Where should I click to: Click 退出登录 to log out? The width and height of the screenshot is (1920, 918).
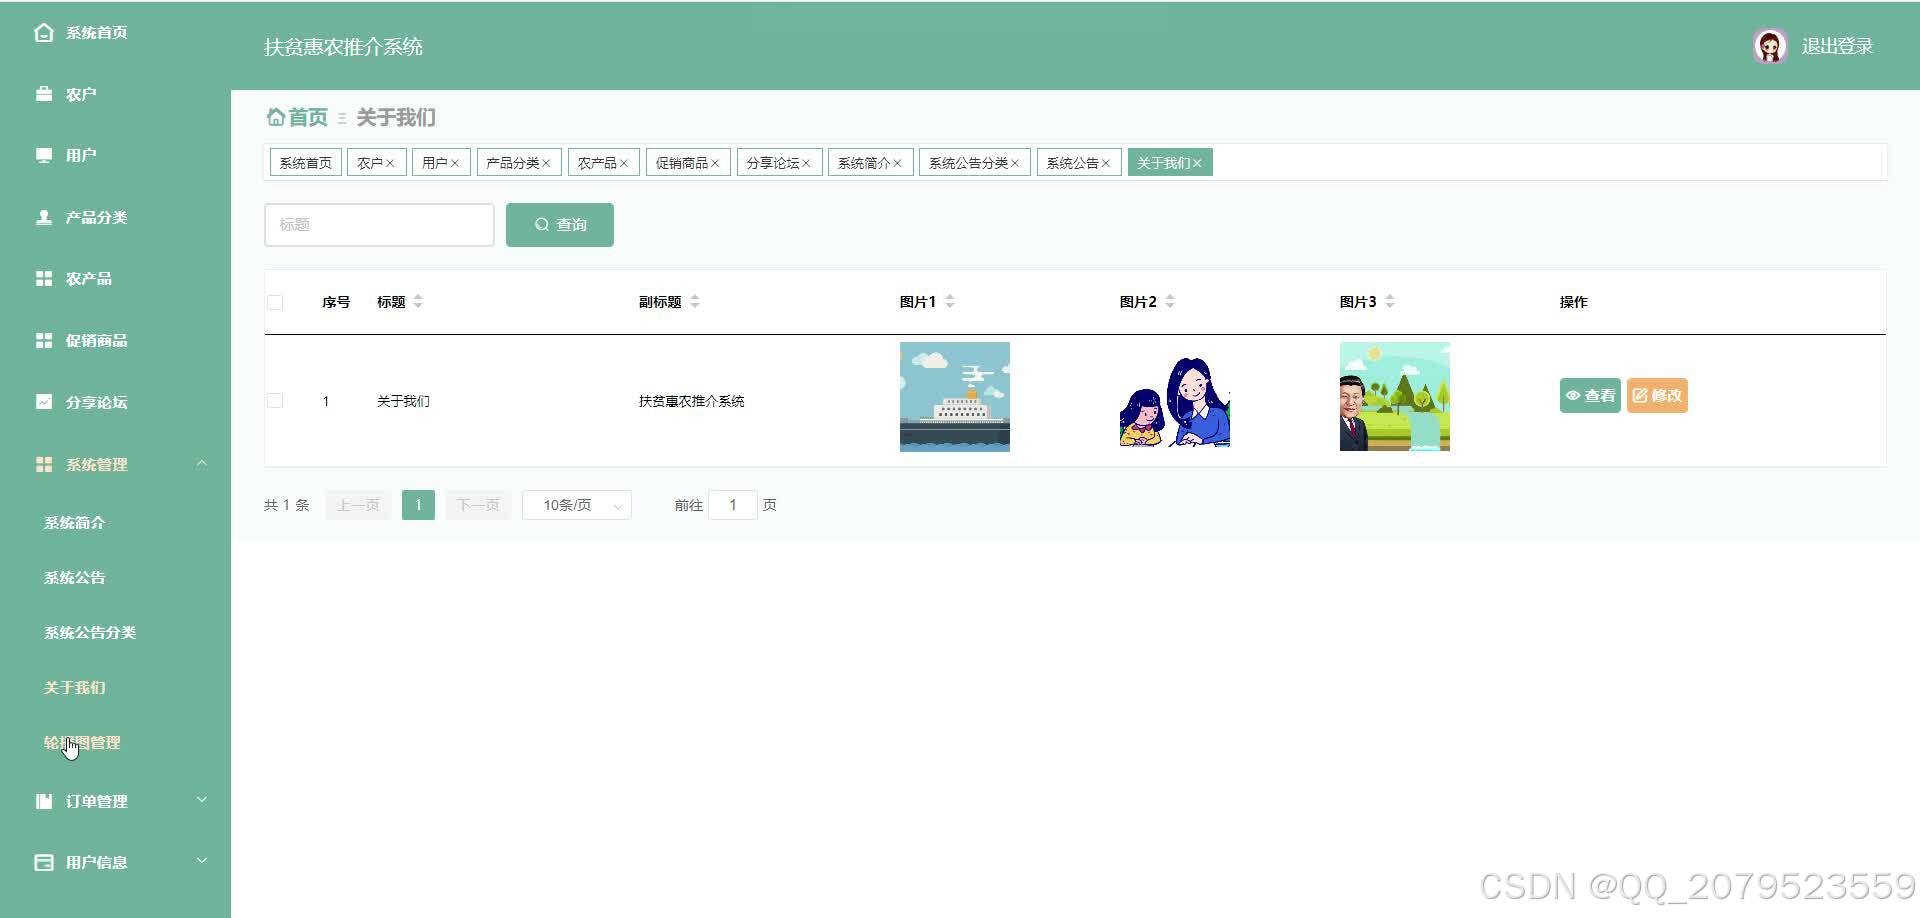pyautogui.click(x=1837, y=46)
